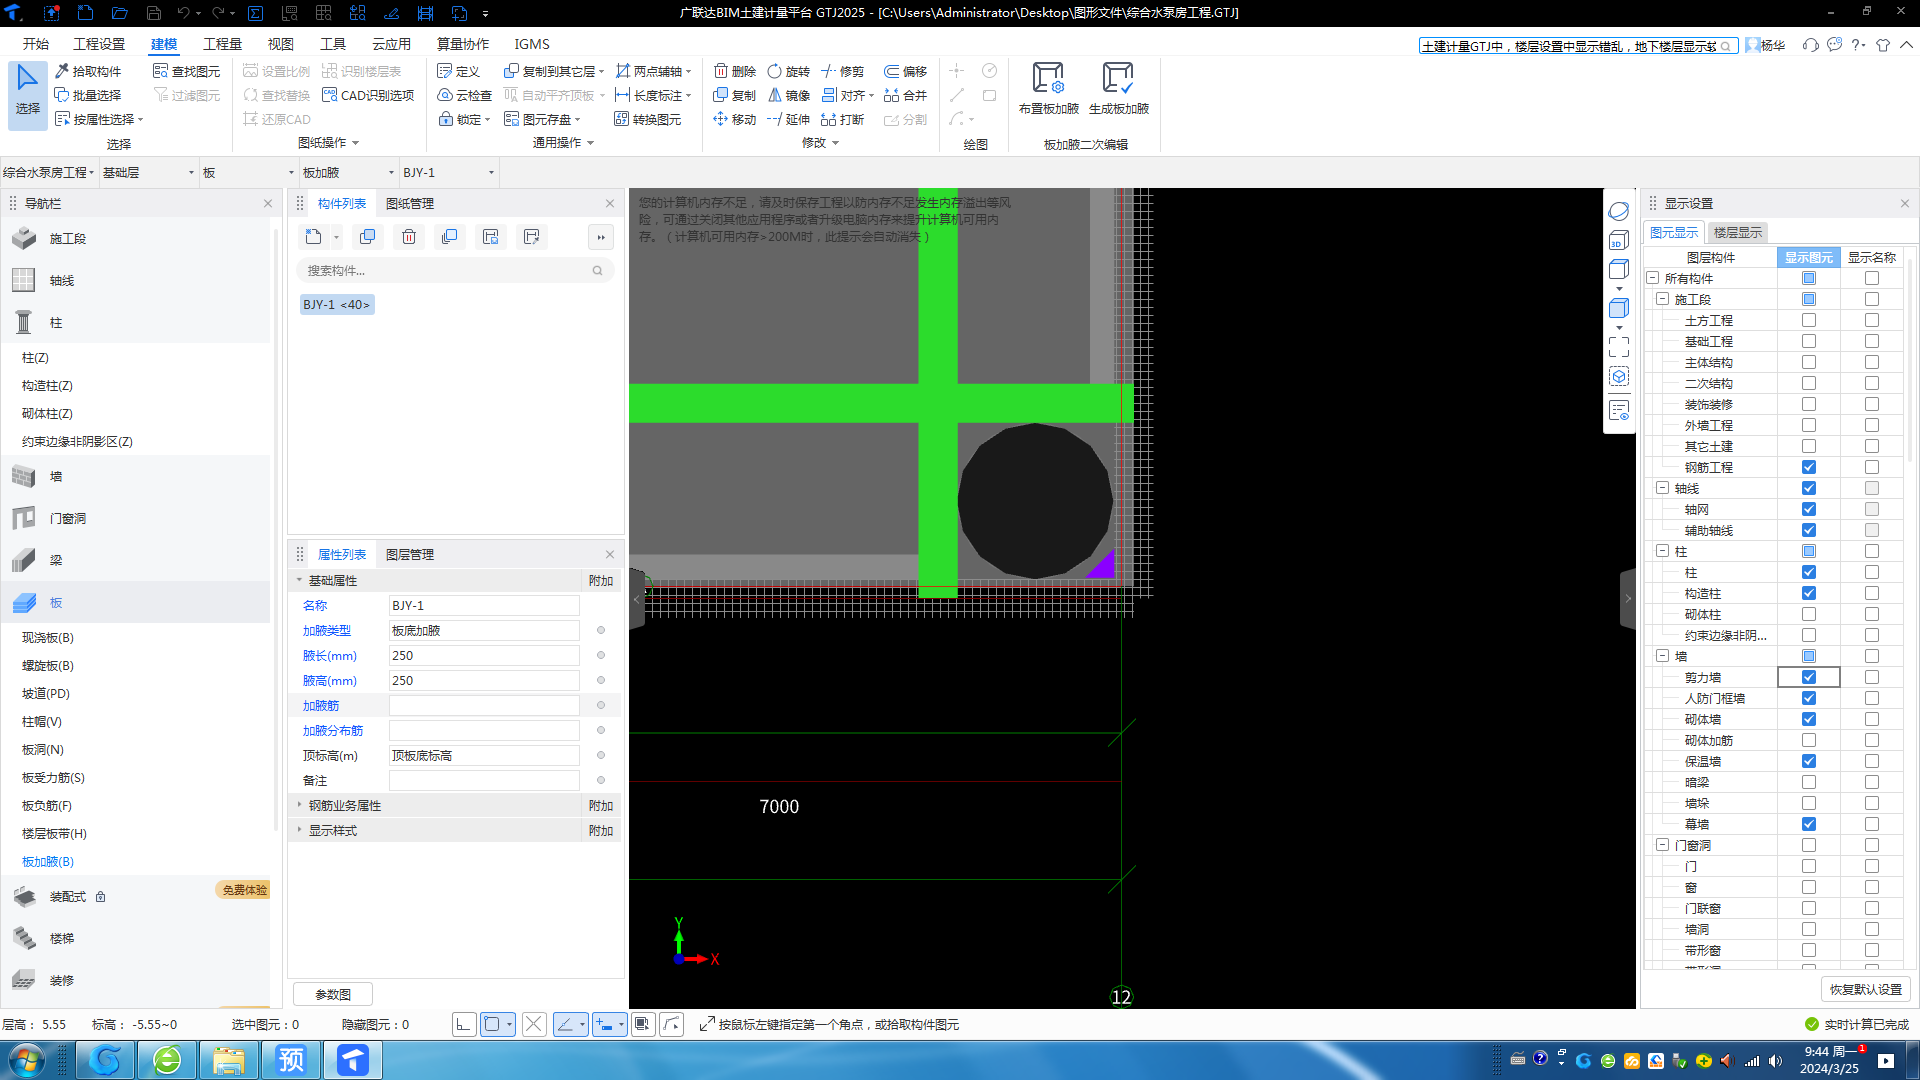Click the 拾取构件 pick component tool

click(x=88, y=71)
